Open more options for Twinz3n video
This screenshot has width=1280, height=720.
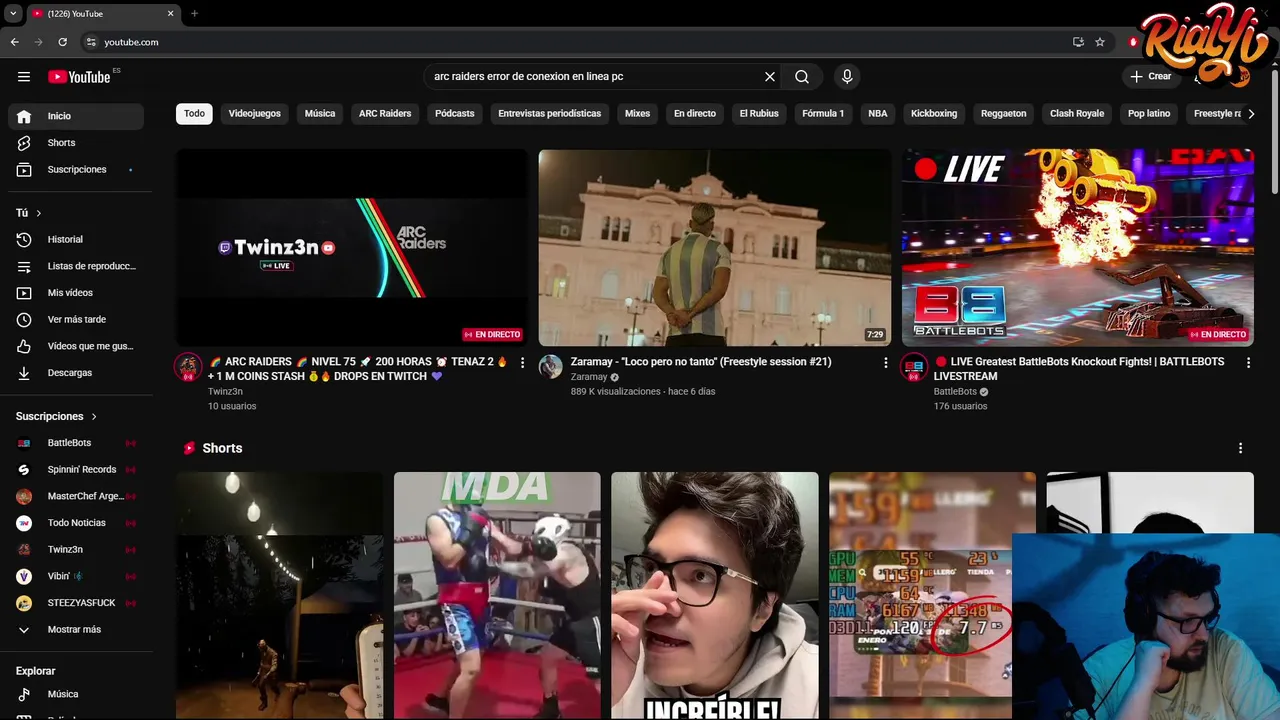tap(522, 363)
